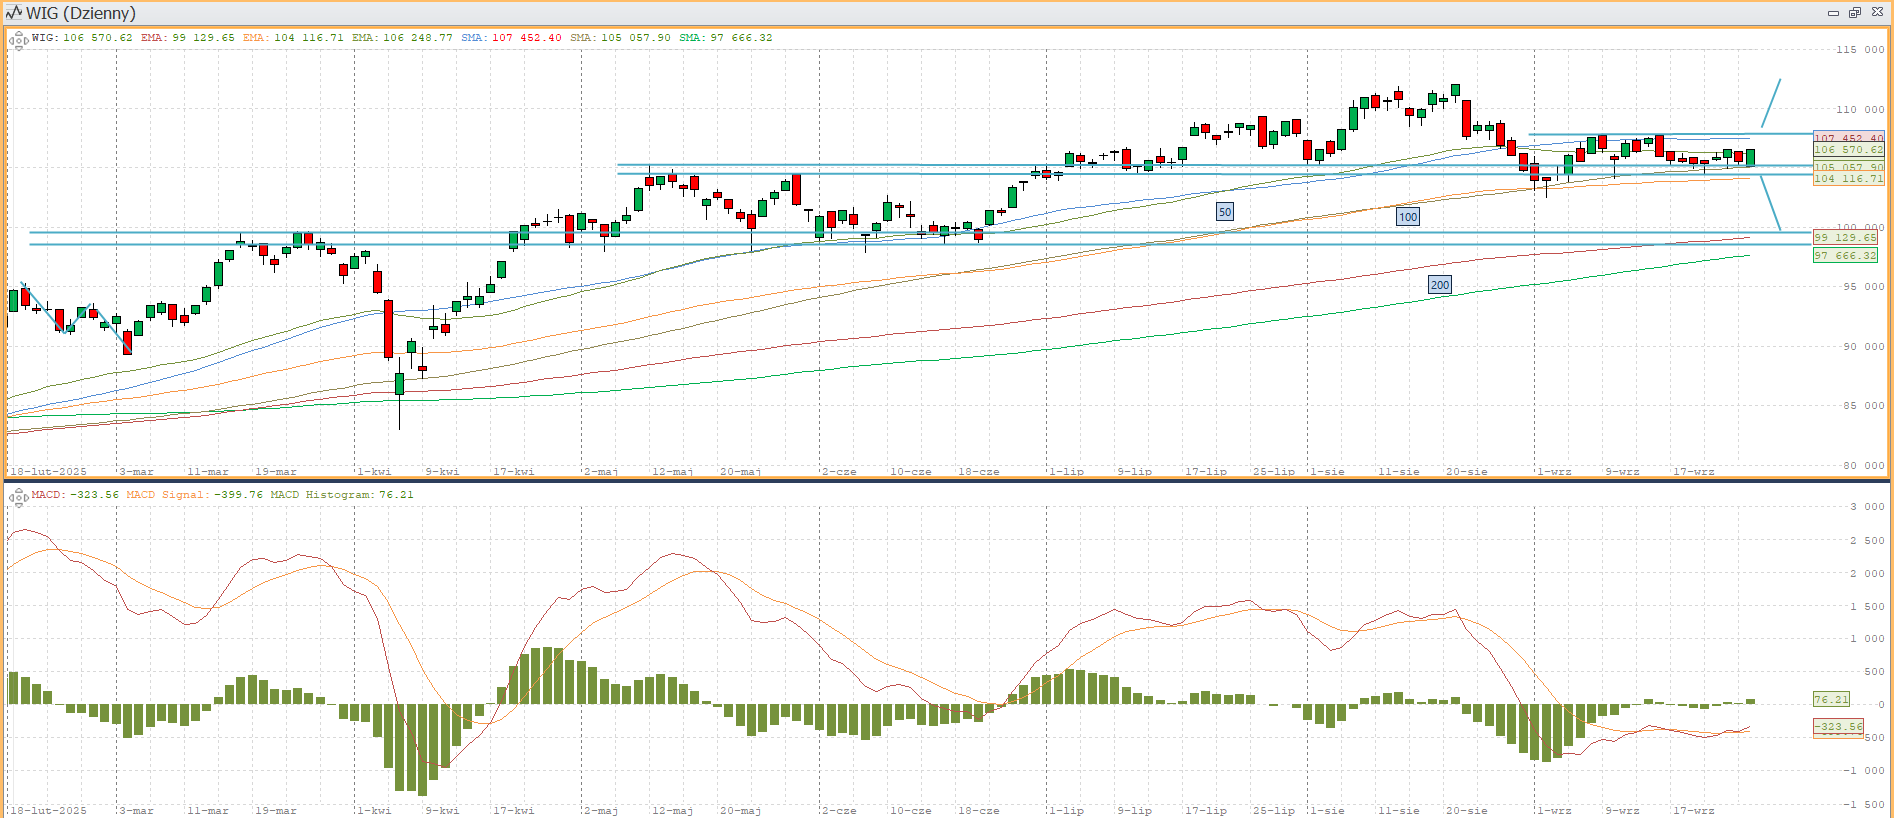
Task: Click the pan control in the price panel
Action: coord(18,41)
